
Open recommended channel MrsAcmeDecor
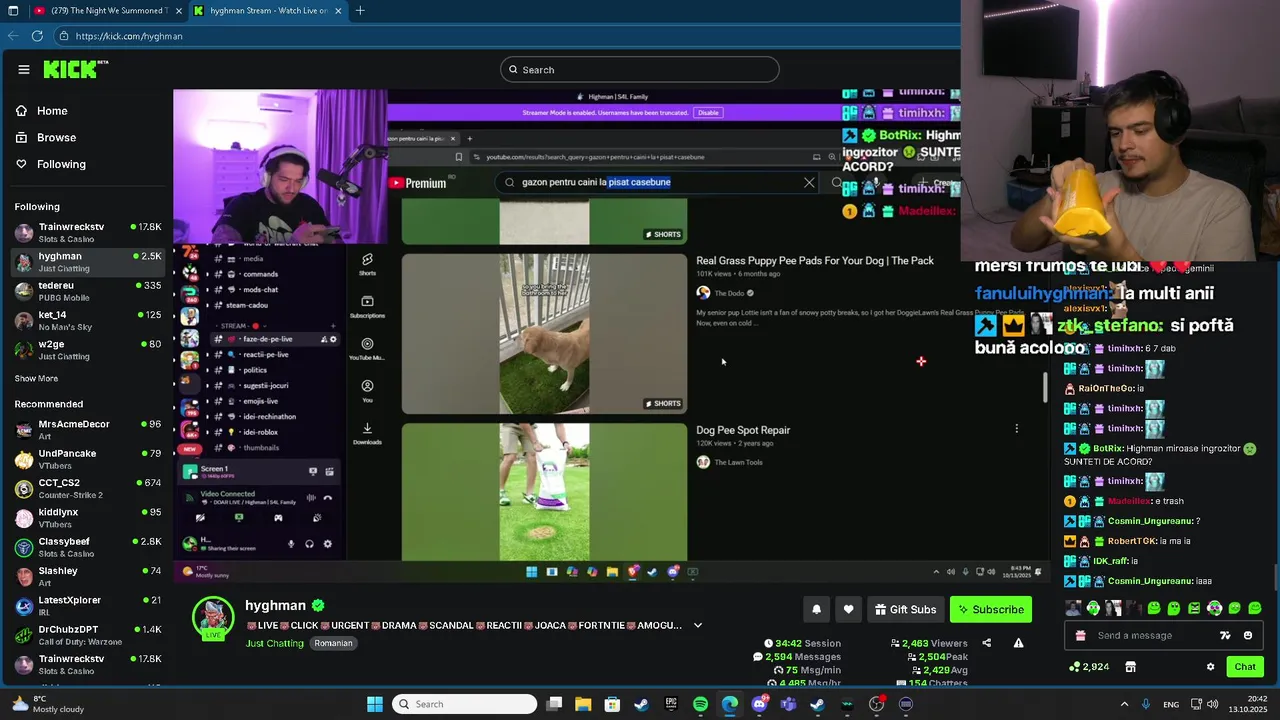[x=87, y=429]
